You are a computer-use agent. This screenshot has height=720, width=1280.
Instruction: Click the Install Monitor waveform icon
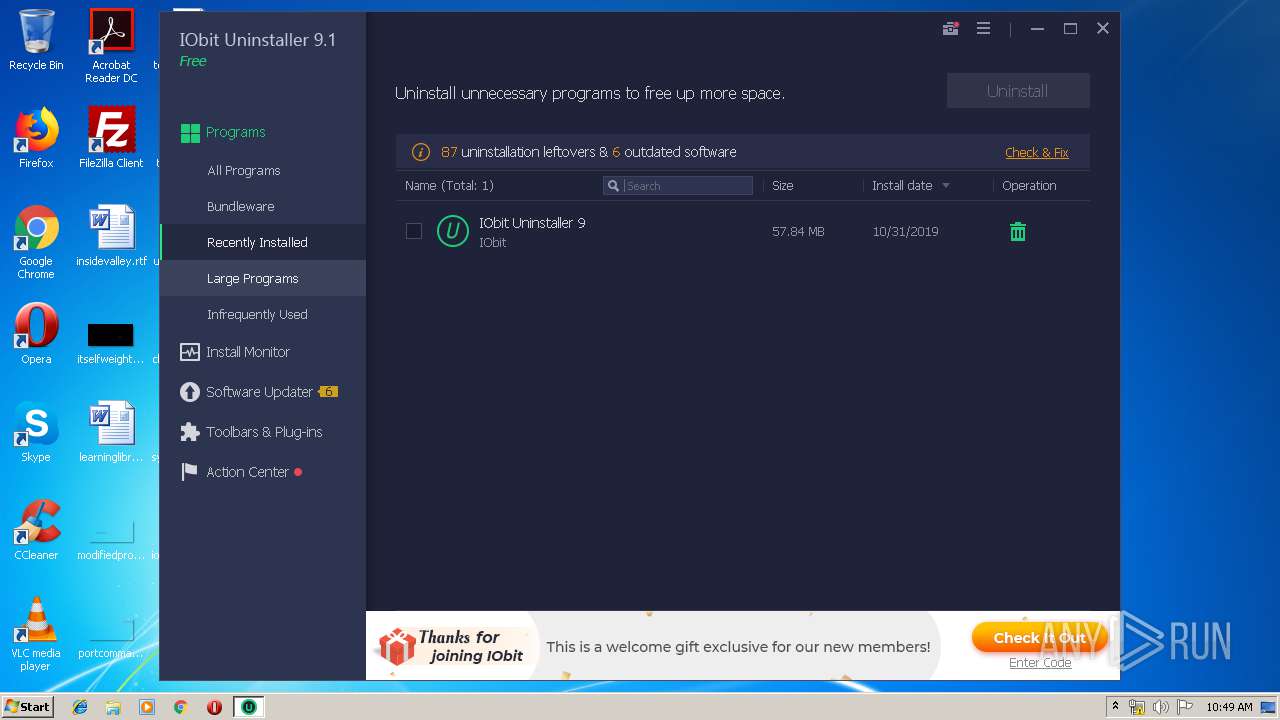point(190,352)
